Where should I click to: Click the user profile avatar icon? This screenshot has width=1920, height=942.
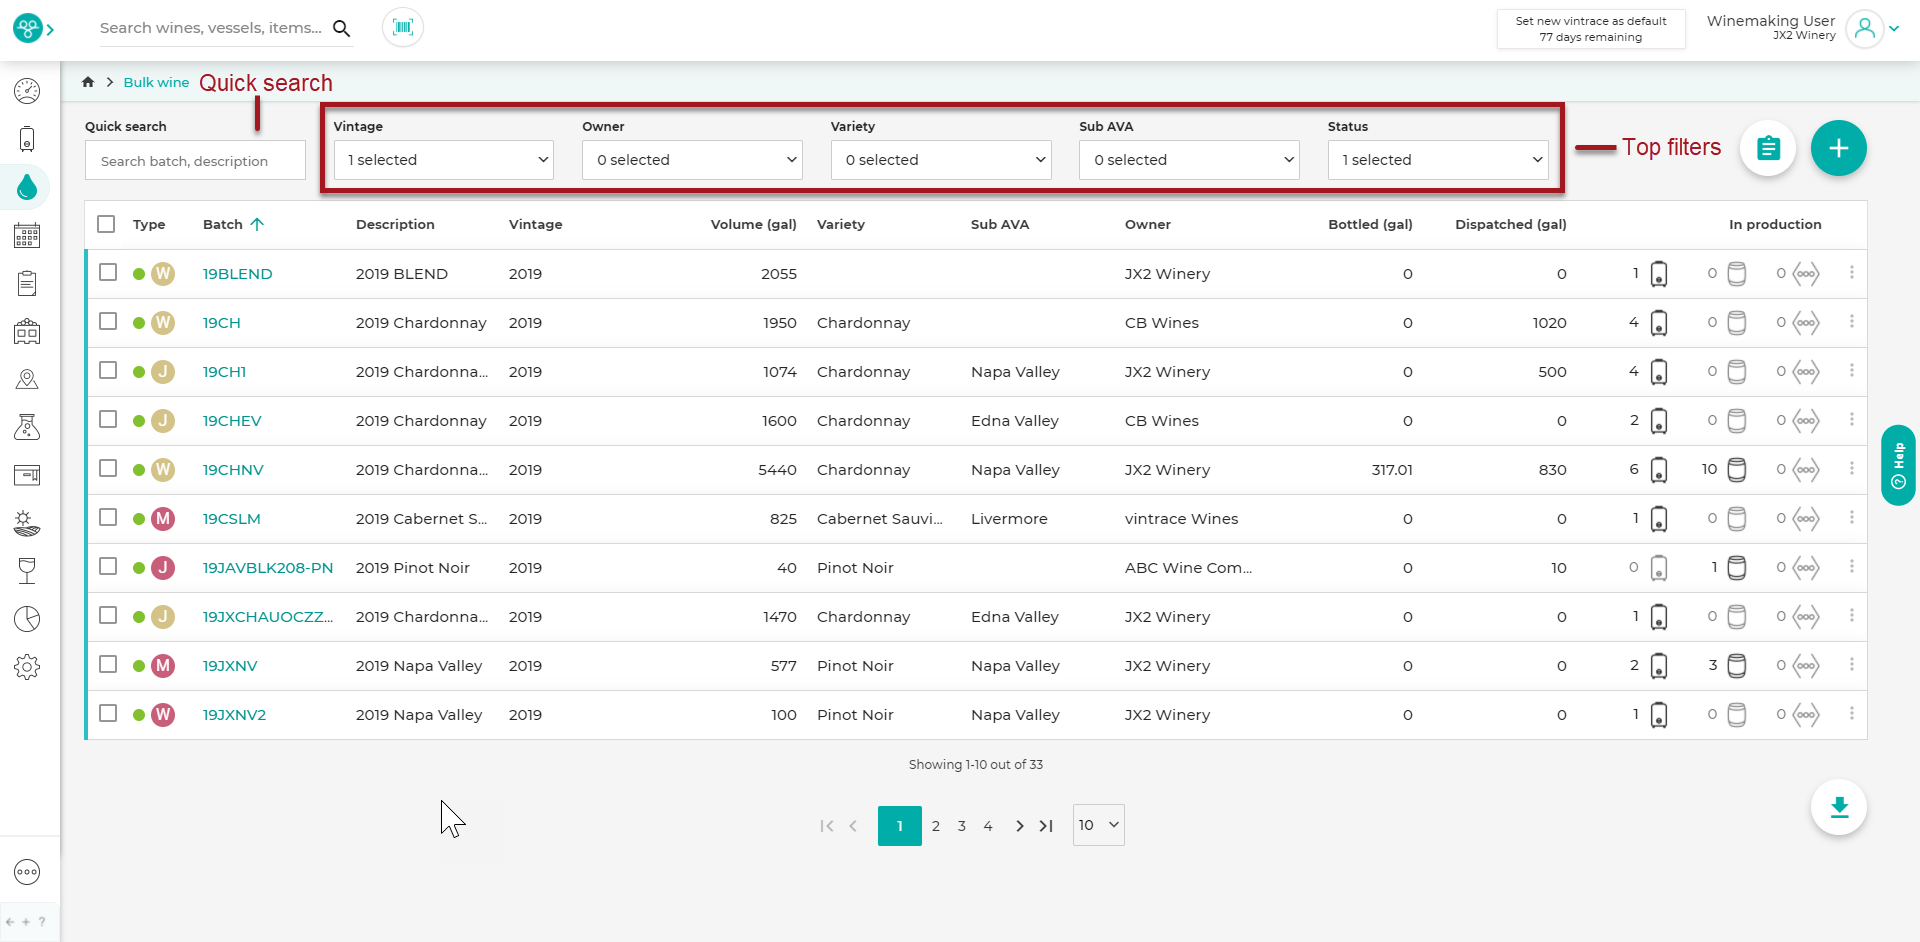click(1865, 29)
